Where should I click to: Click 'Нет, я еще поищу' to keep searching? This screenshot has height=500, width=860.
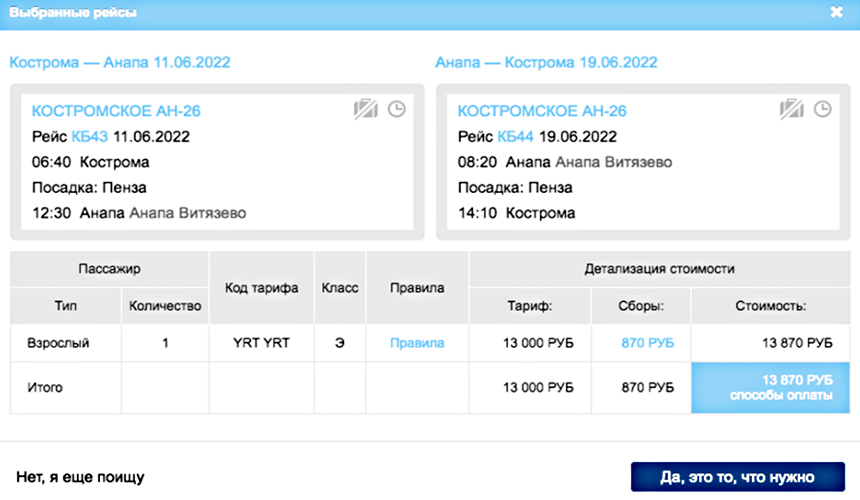(x=81, y=477)
